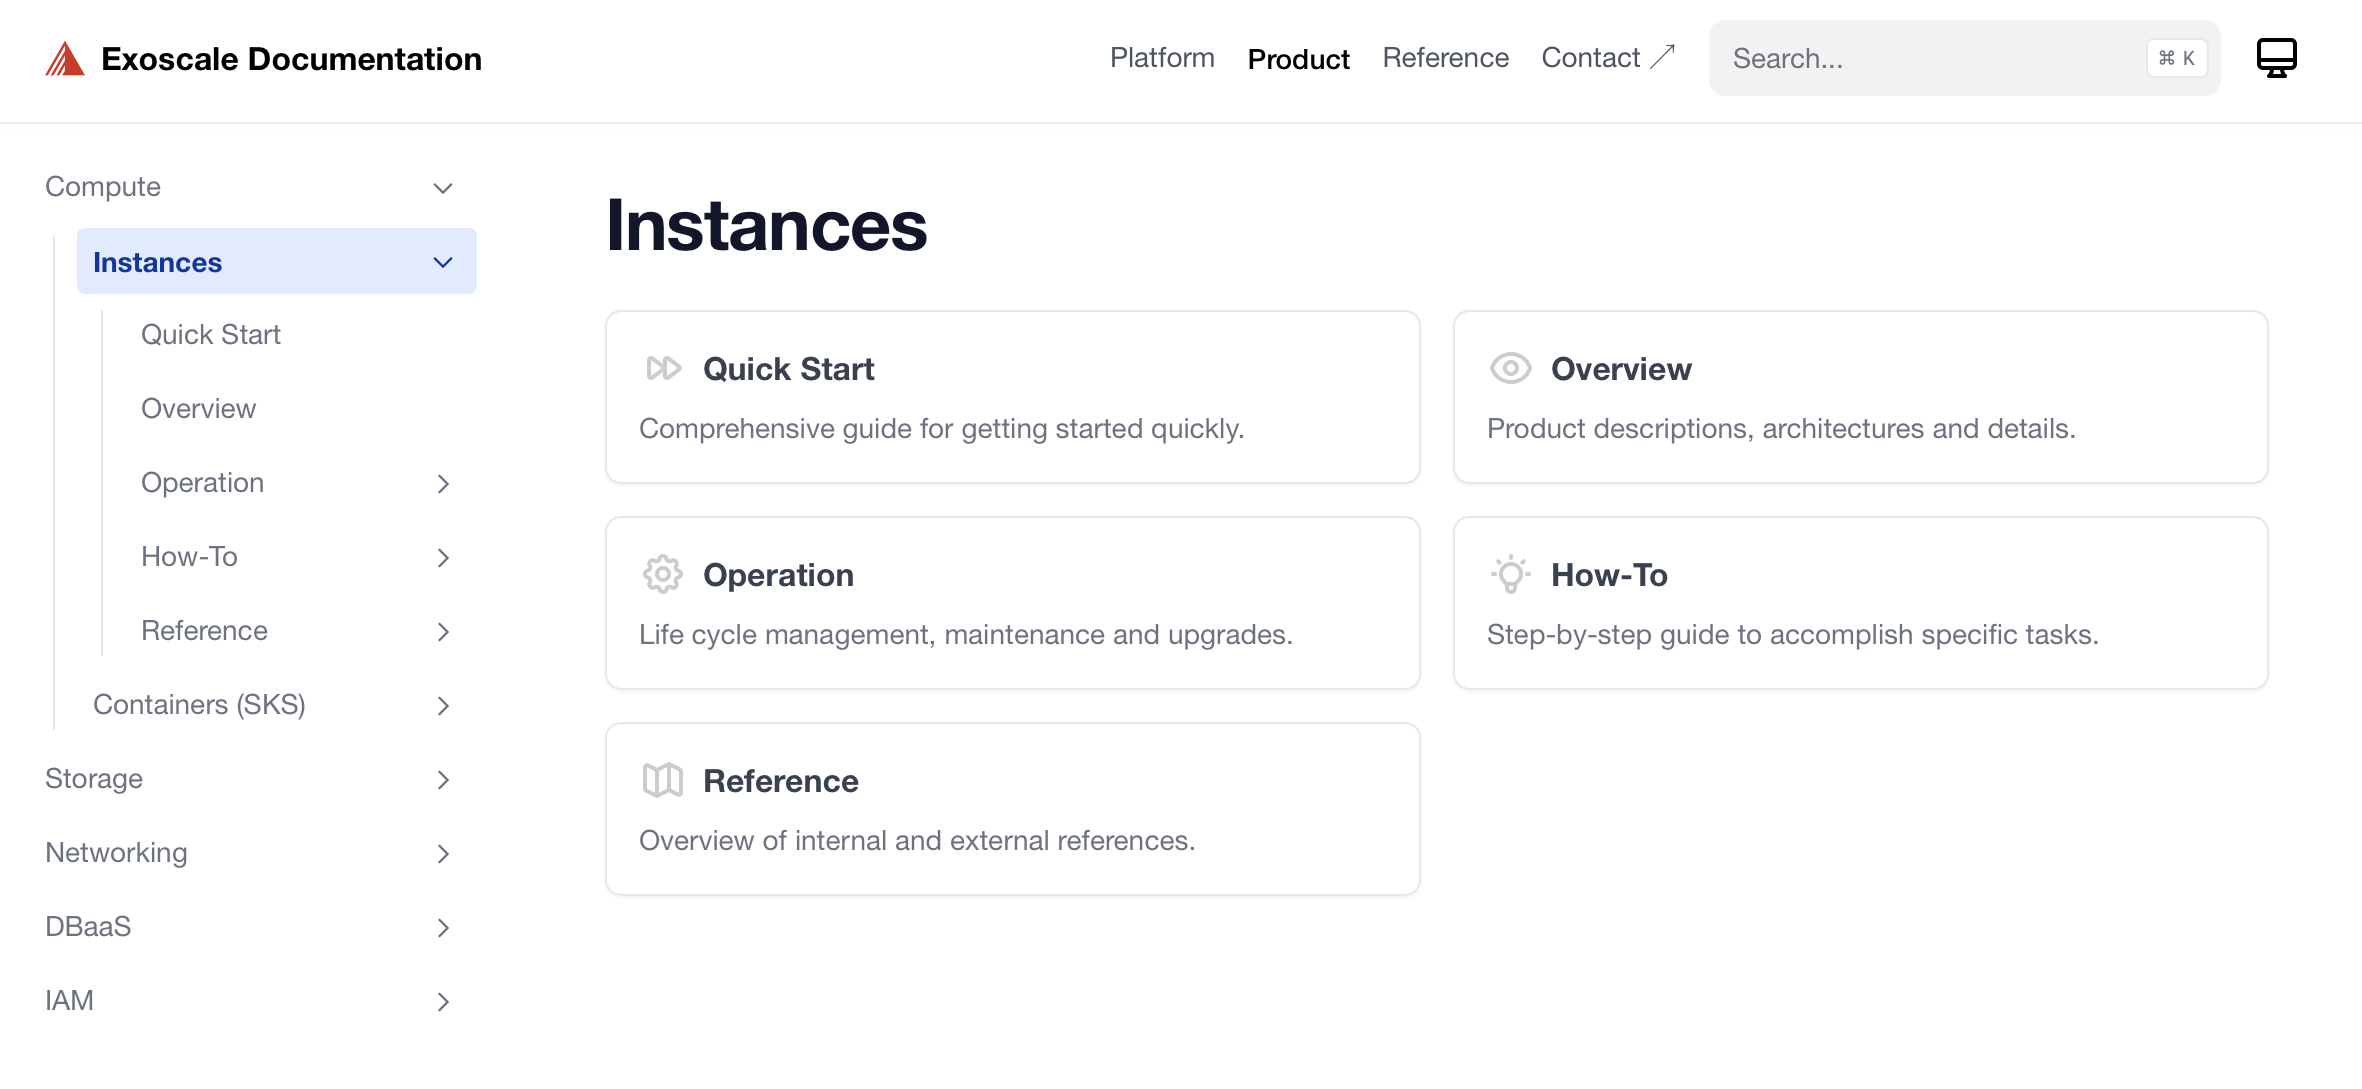This screenshot has width=2362, height=1089.
Task: Click the gear icon on Operation card
Action: click(662, 575)
